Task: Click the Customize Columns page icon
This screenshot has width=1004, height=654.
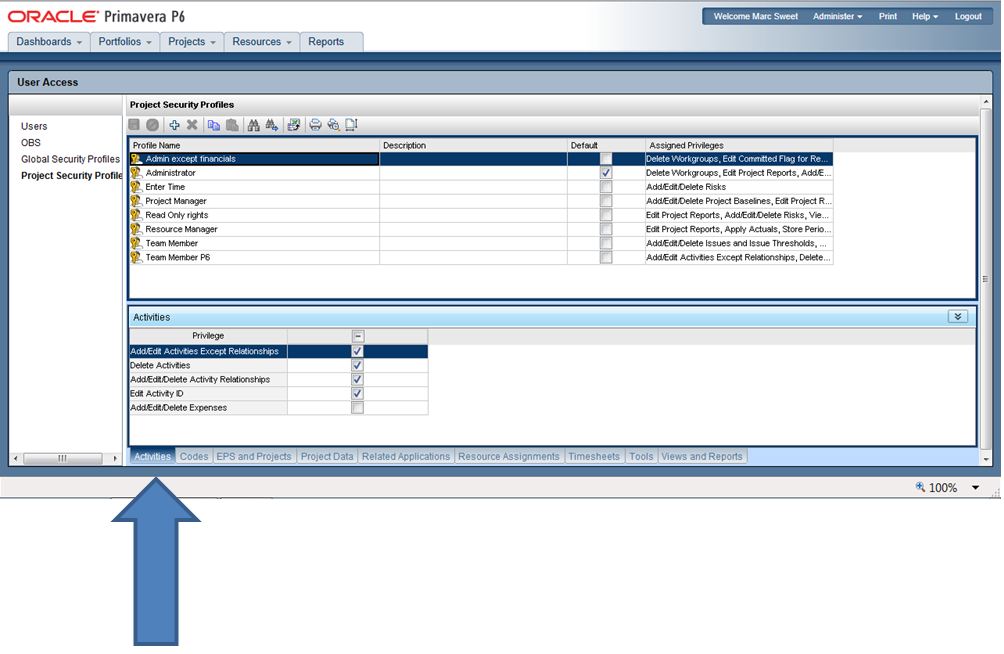Action: click(351, 125)
